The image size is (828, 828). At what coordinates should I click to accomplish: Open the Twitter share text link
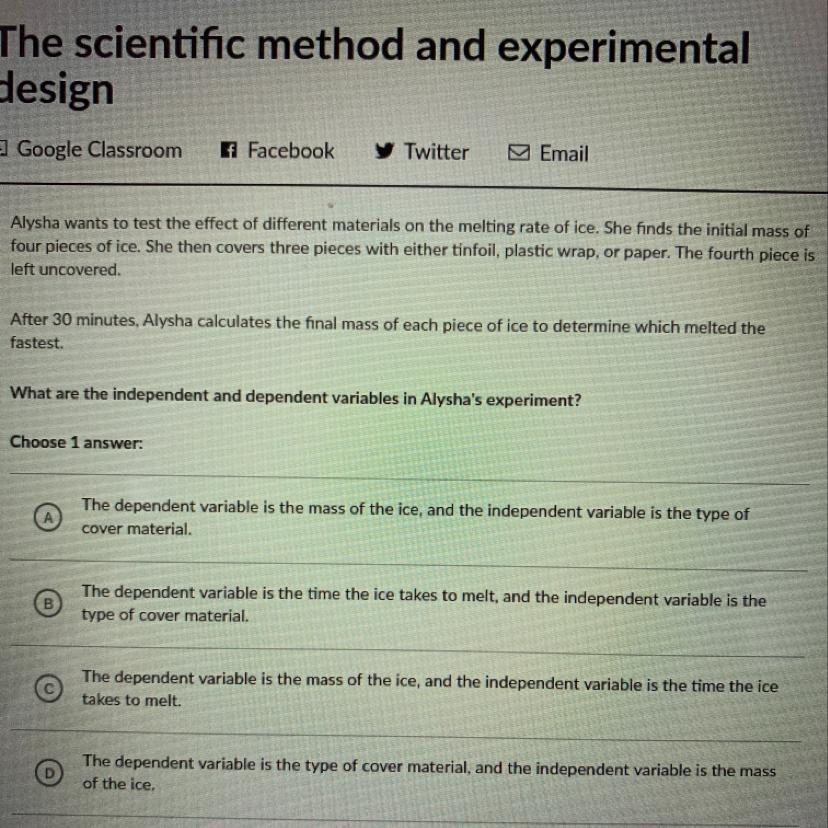(x=436, y=152)
